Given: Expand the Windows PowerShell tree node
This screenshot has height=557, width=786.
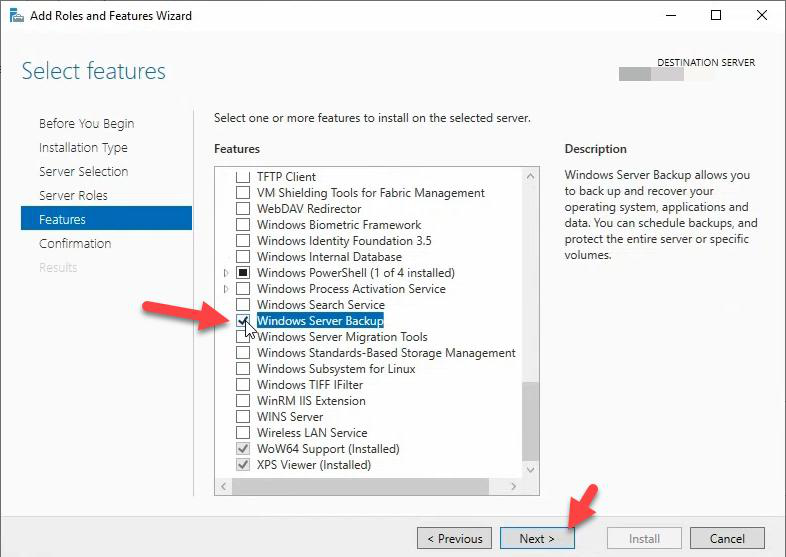Looking at the screenshot, I should [x=226, y=273].
